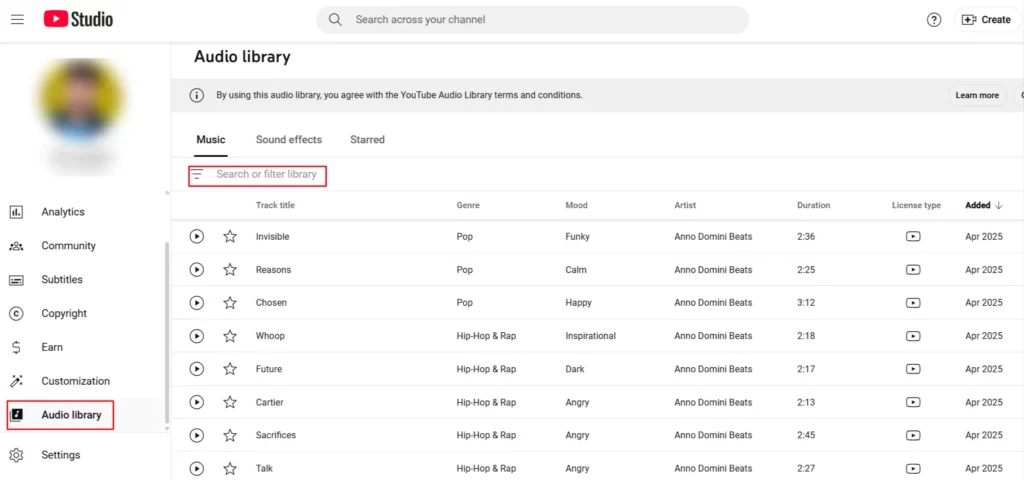The width and height of the screenshot is (1024, 480).
Task: Star the Invisible track
Action: pos(230,236)
